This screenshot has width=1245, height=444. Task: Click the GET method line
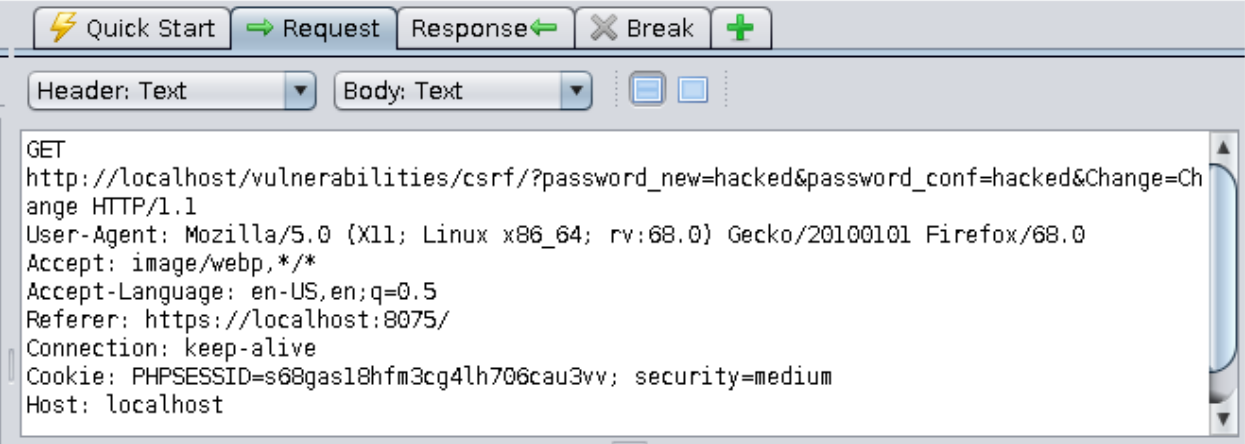coord(44,149)
